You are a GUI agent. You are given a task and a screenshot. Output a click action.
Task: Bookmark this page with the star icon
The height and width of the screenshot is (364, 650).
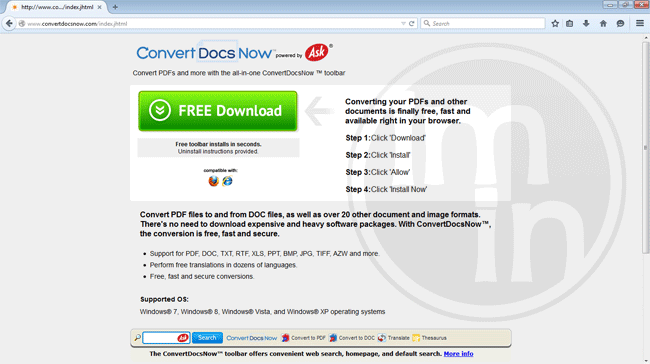coord(555,24)
